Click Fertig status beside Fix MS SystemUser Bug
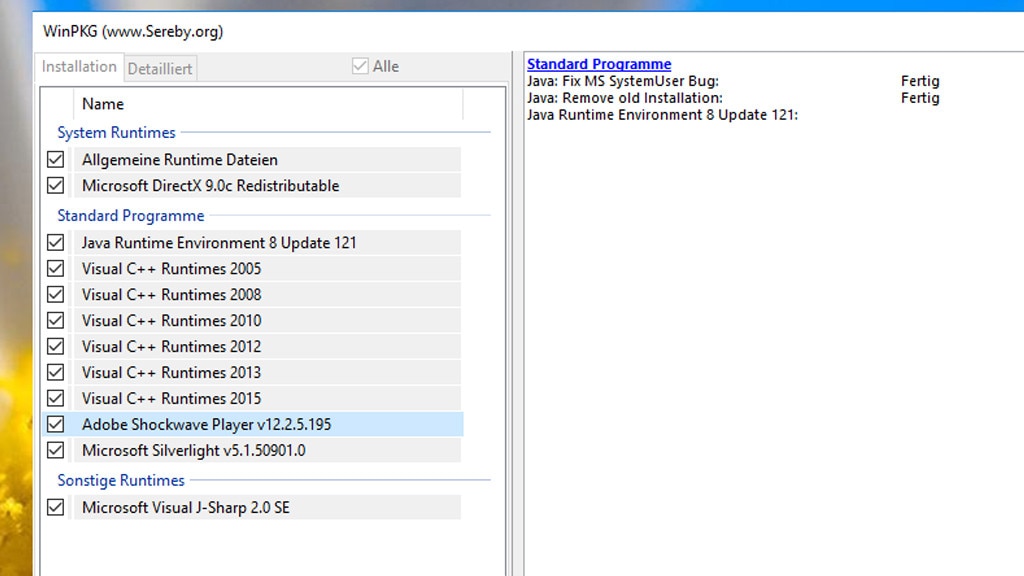The image size is (1024, 576). (920, 81)
